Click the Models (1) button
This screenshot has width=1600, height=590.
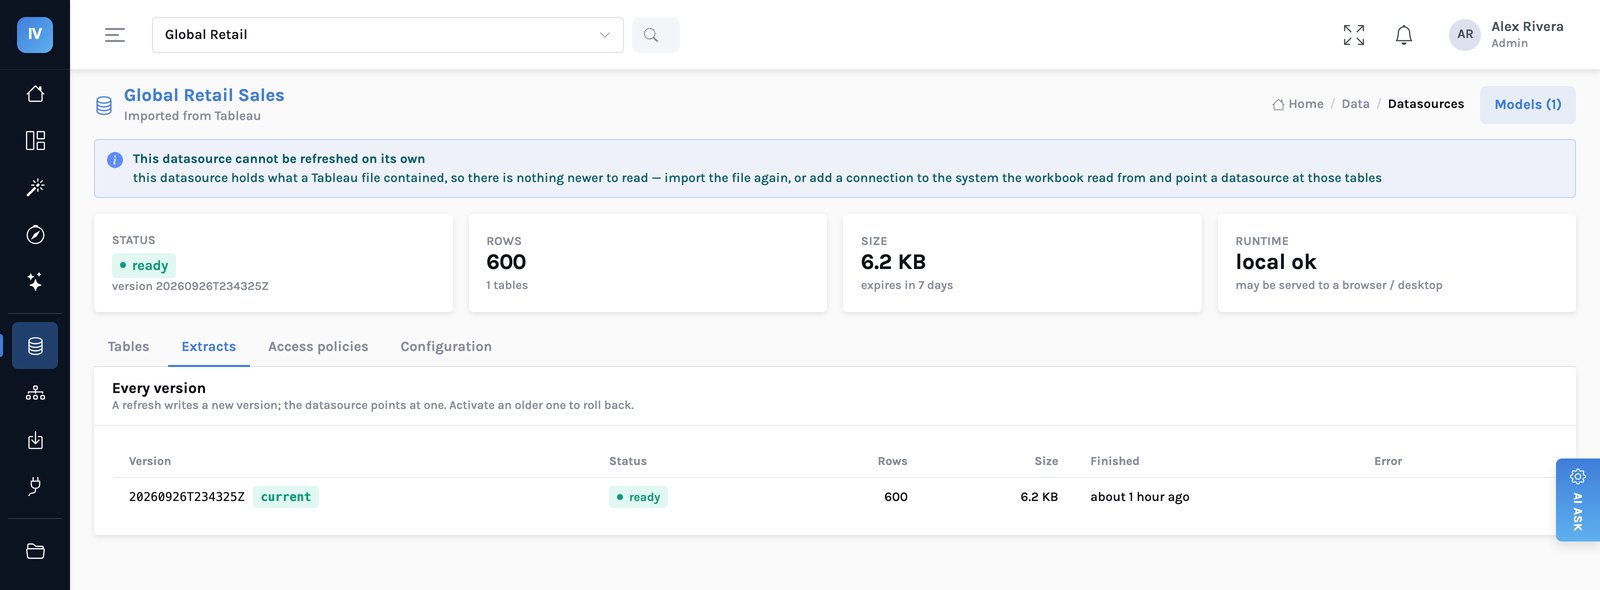[x=1528, y=105]
